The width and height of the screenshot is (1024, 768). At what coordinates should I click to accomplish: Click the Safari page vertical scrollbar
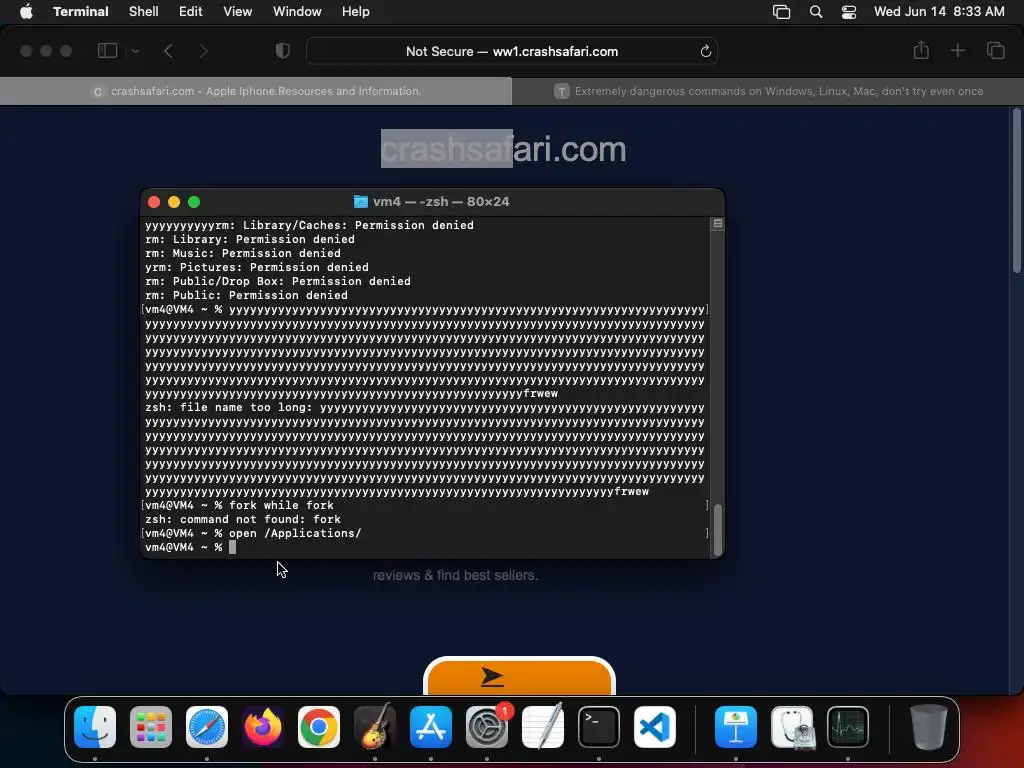point(1016,191)
